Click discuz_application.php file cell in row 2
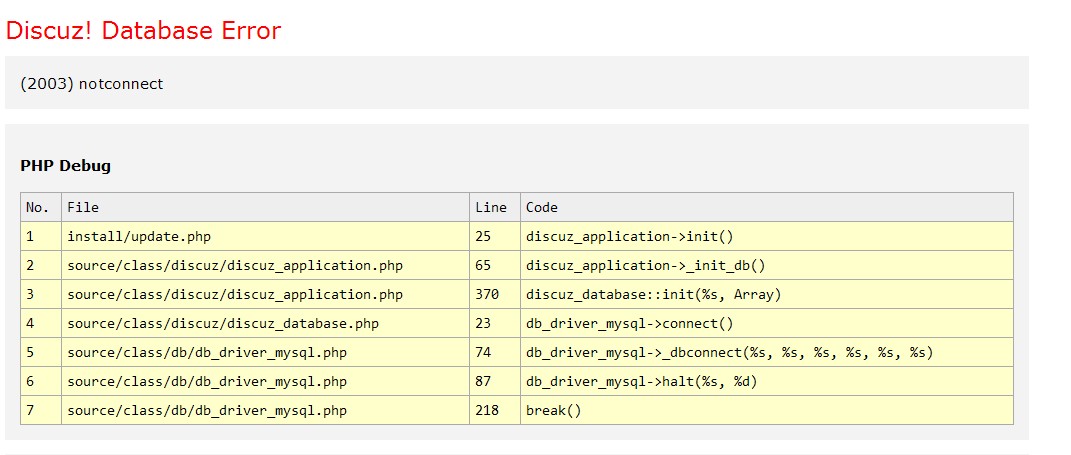This screenshot has width=1071, height=455. pos(265,266)
